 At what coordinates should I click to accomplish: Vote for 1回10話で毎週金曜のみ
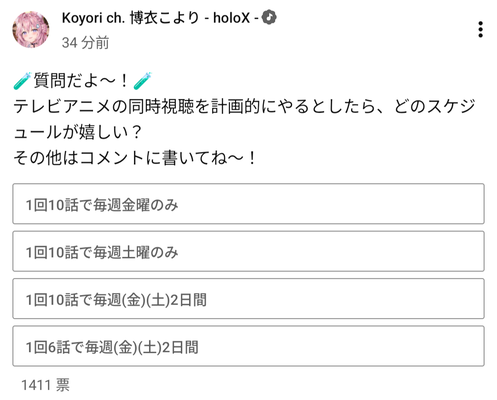click(x=248, y=204)
